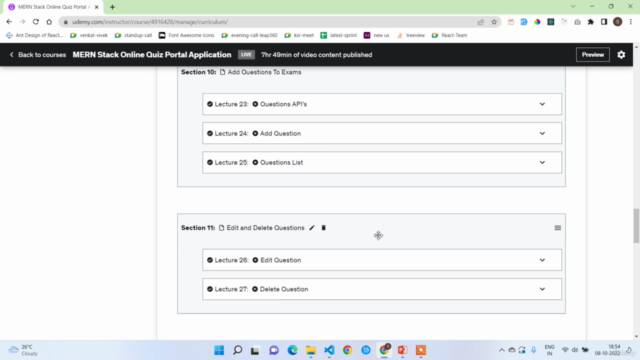Show hidden system tray icons chevron
Image resolution: width=640 pixels, height=360 pixels.
pos(502,350)
